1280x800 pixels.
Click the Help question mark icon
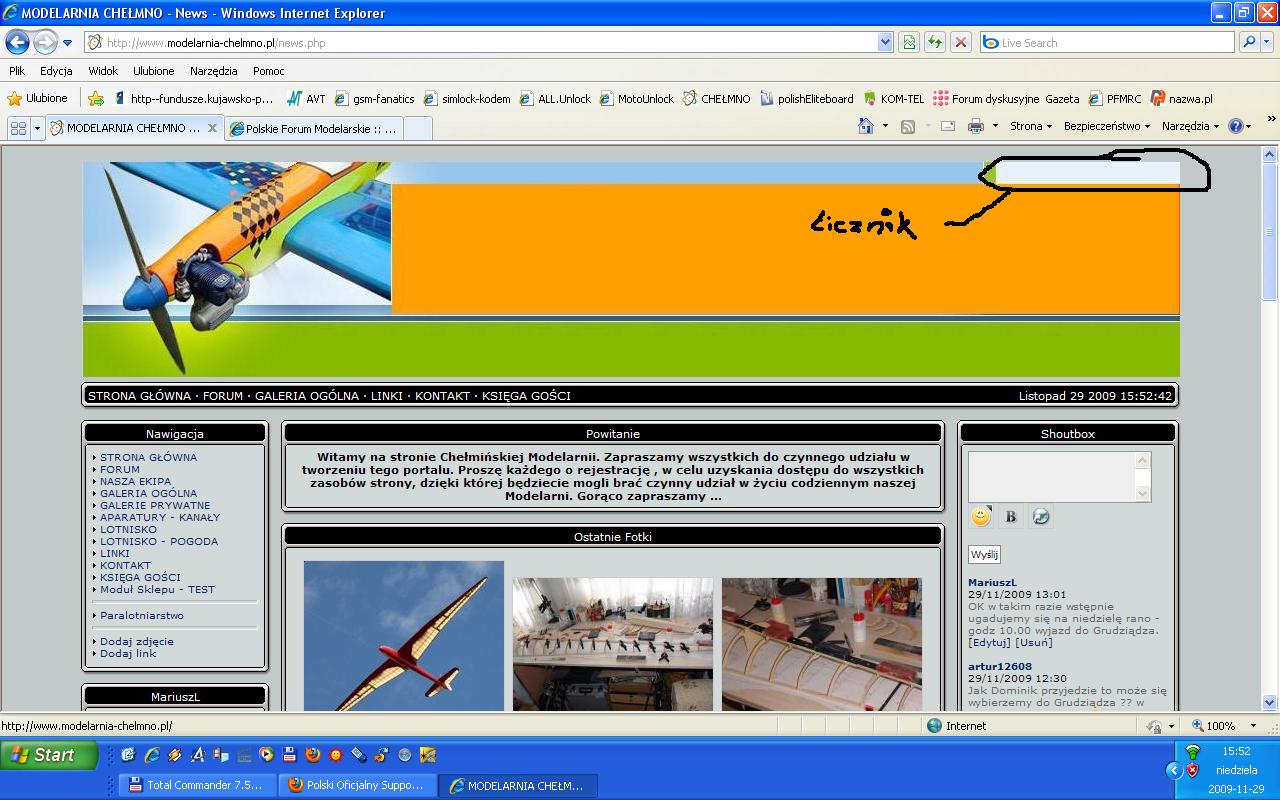point(1235,126)
